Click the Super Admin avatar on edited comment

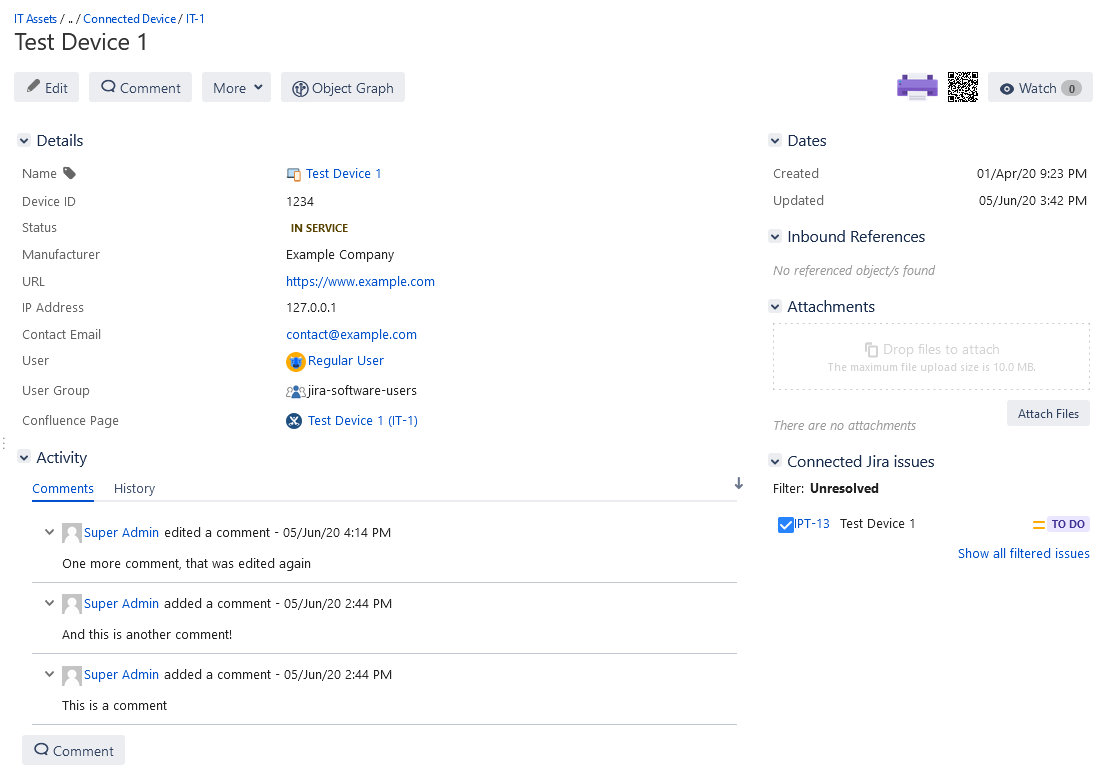[x=71, y=533]
